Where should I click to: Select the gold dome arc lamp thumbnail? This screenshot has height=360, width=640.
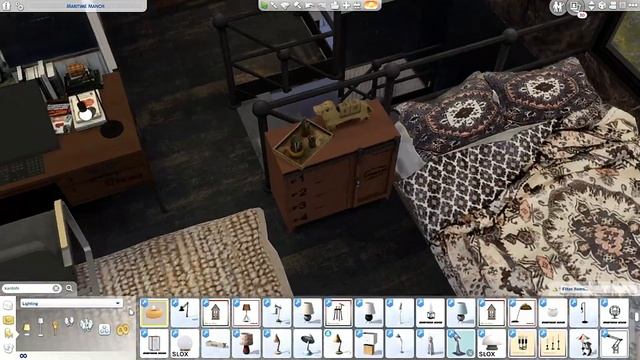(x=522, y=313)
